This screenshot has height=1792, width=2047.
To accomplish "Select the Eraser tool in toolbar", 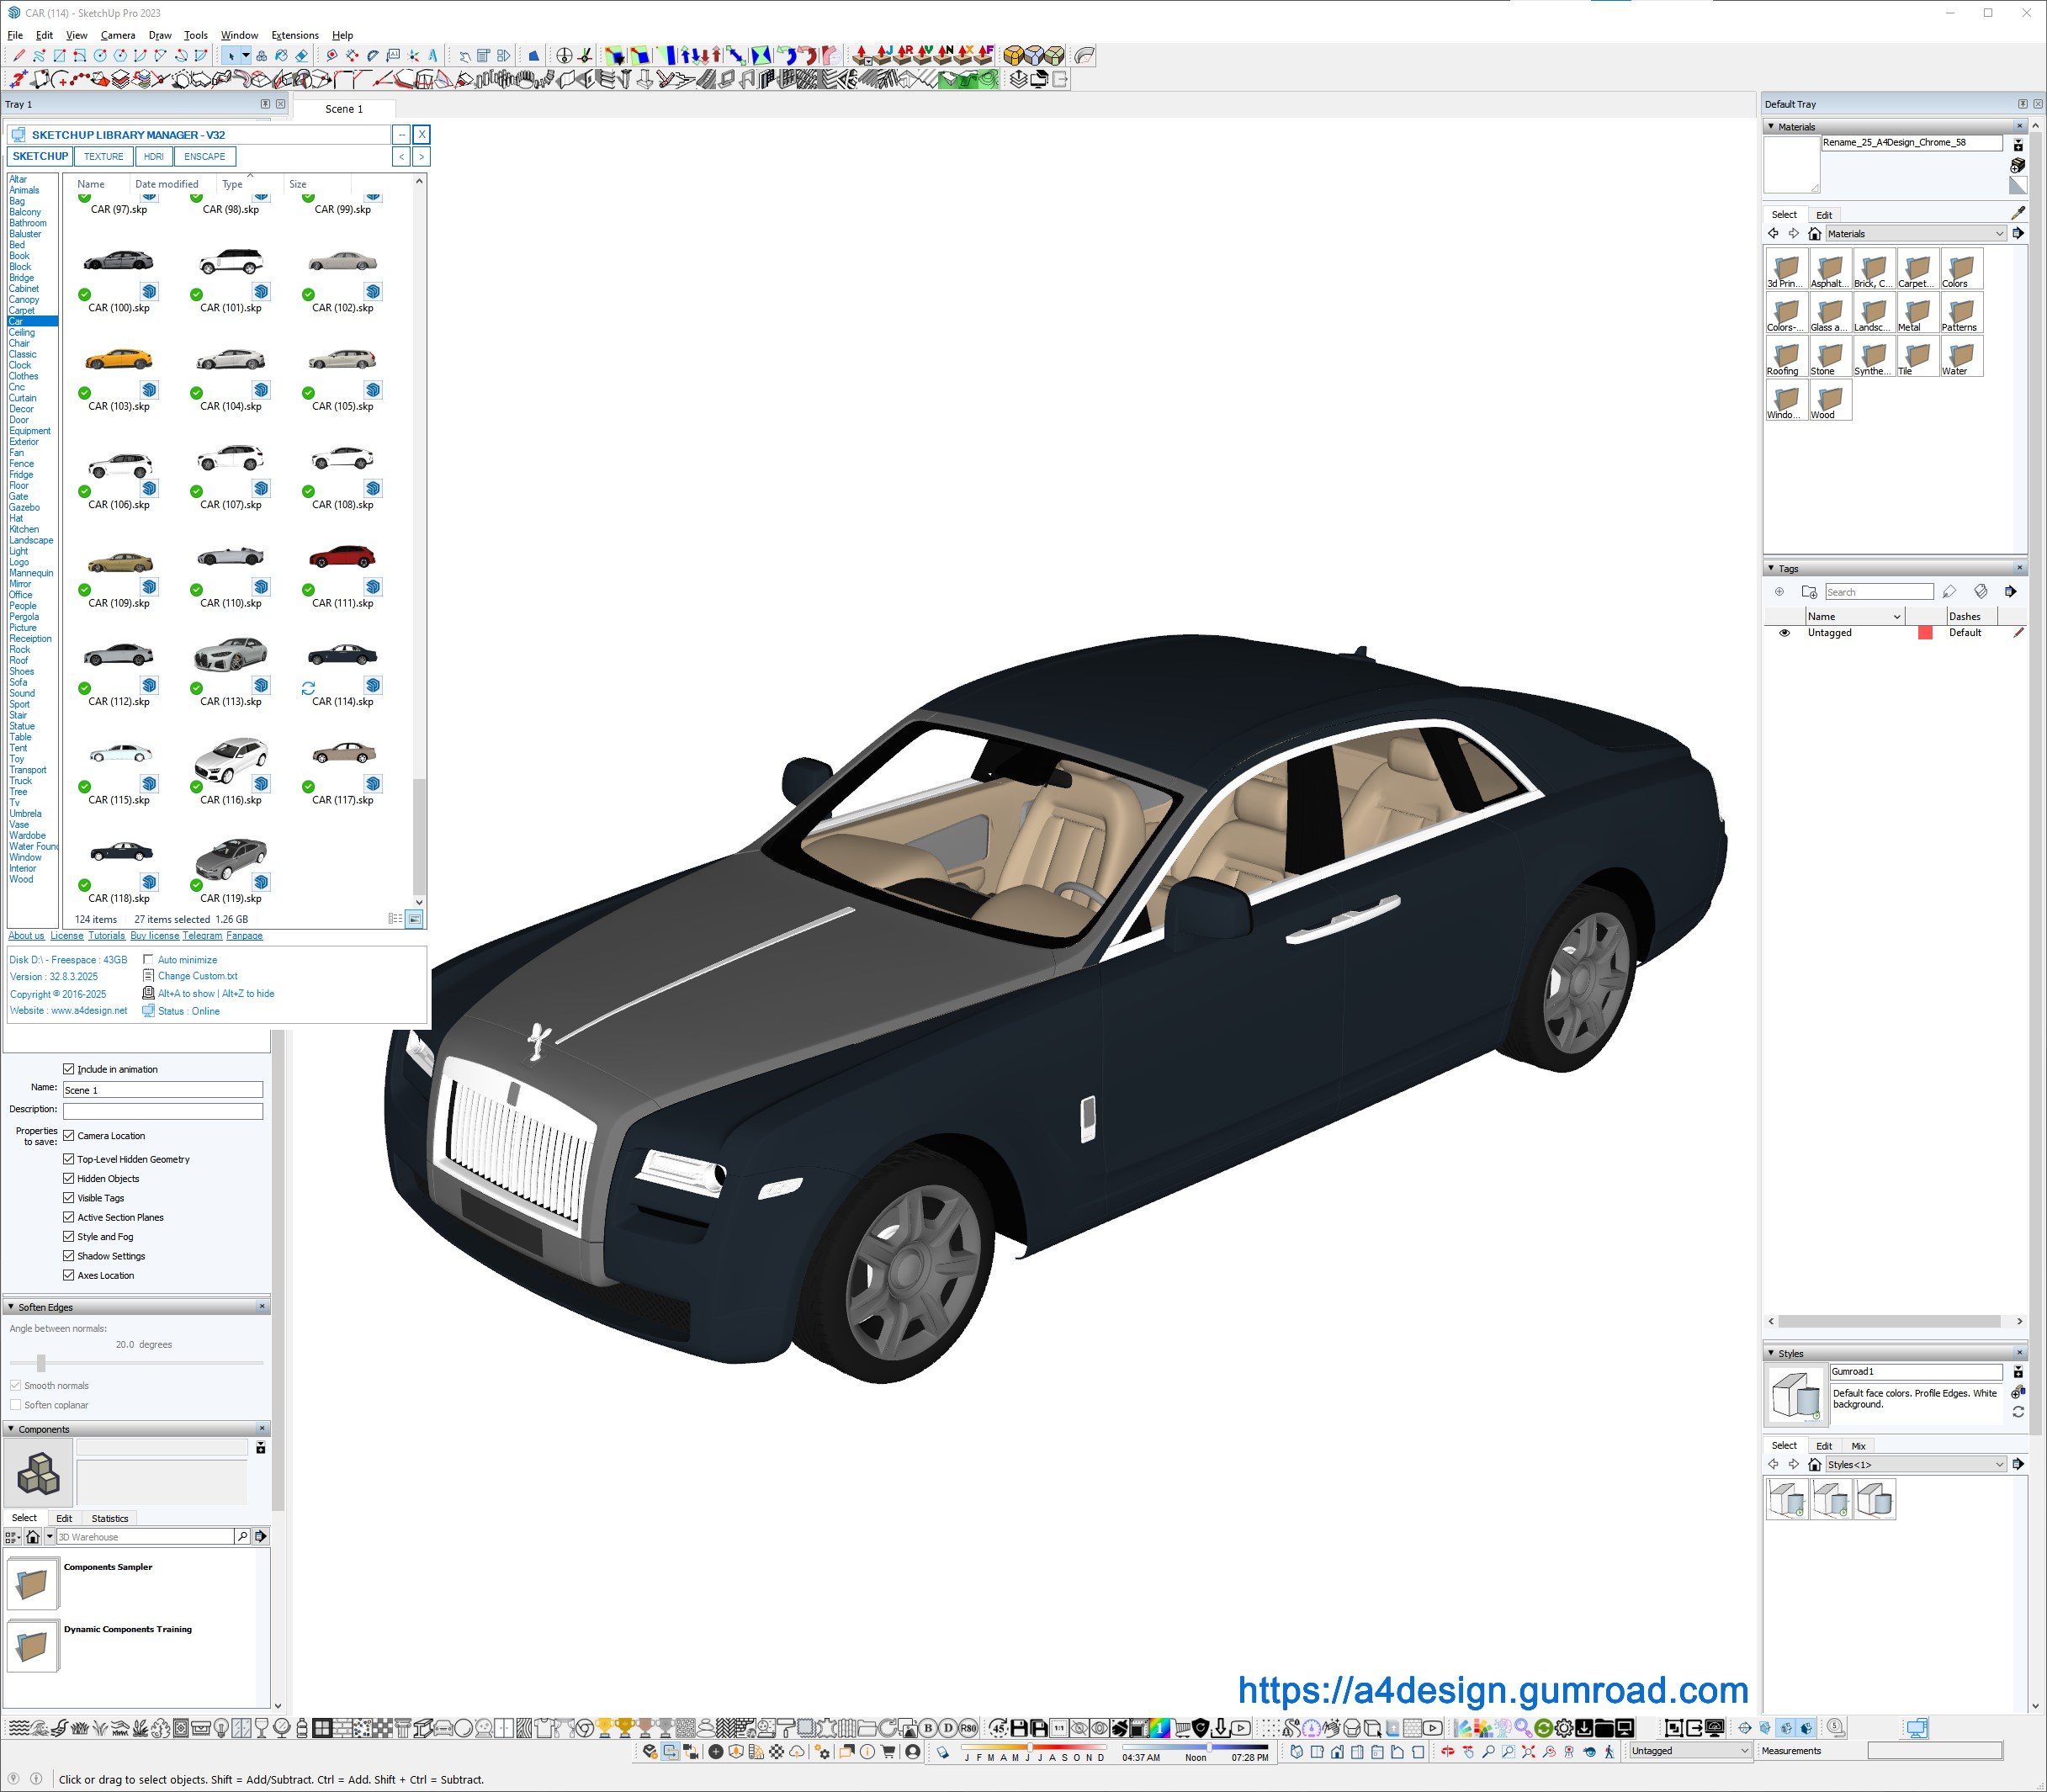I will tap(301, 56).
